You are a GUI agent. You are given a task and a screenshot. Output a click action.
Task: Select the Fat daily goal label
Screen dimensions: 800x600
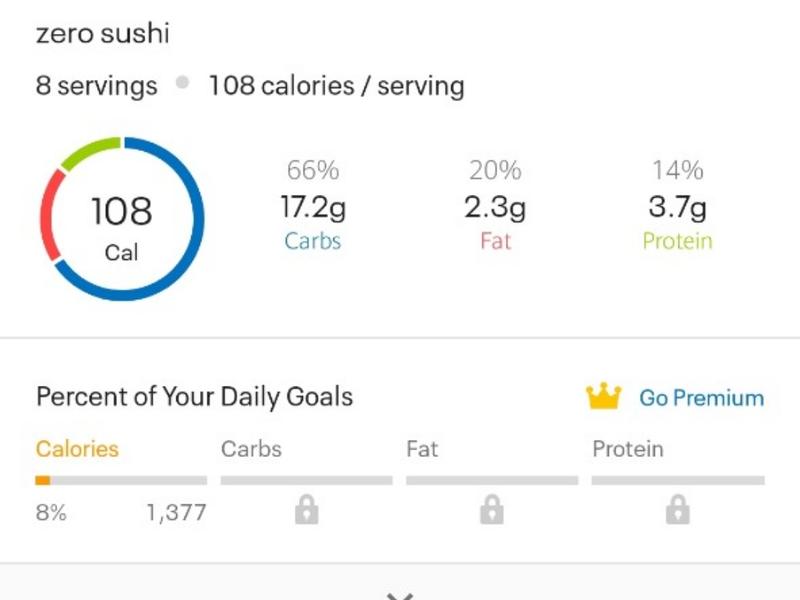[x=422, y=449]
